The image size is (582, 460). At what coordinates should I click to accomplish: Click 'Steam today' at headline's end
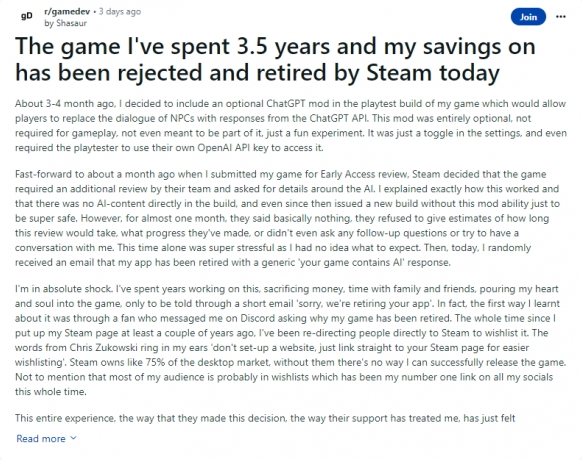click(433, 73)
